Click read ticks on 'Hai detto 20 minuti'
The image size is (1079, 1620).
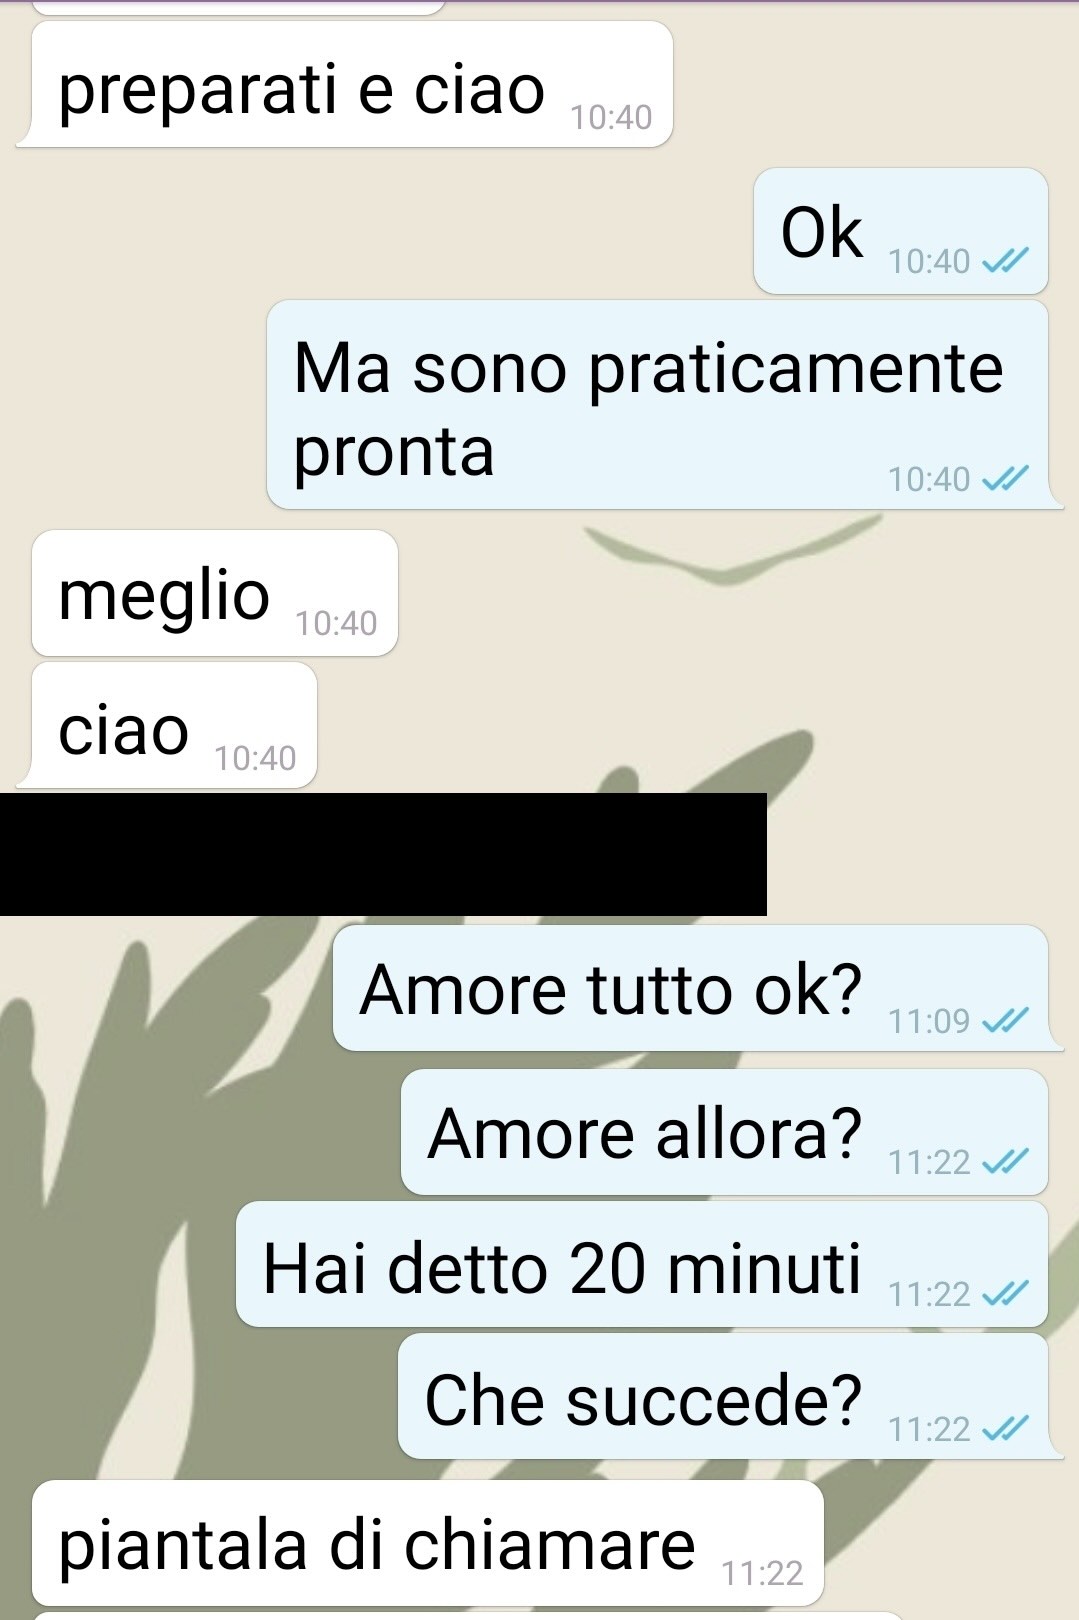pyautogui.click(x=1005, y=1294)
